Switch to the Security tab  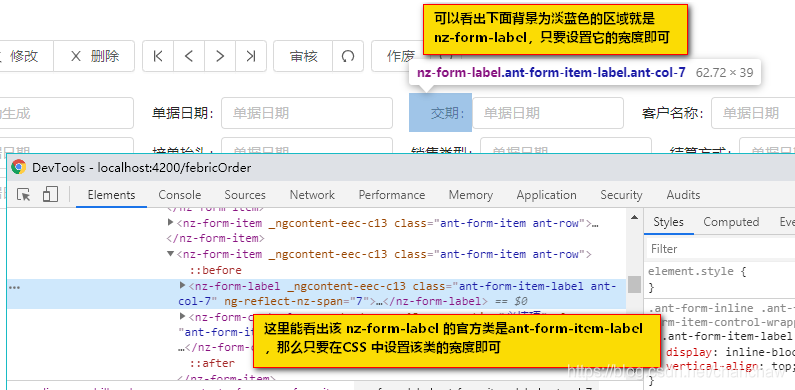[x=621, y=195]
